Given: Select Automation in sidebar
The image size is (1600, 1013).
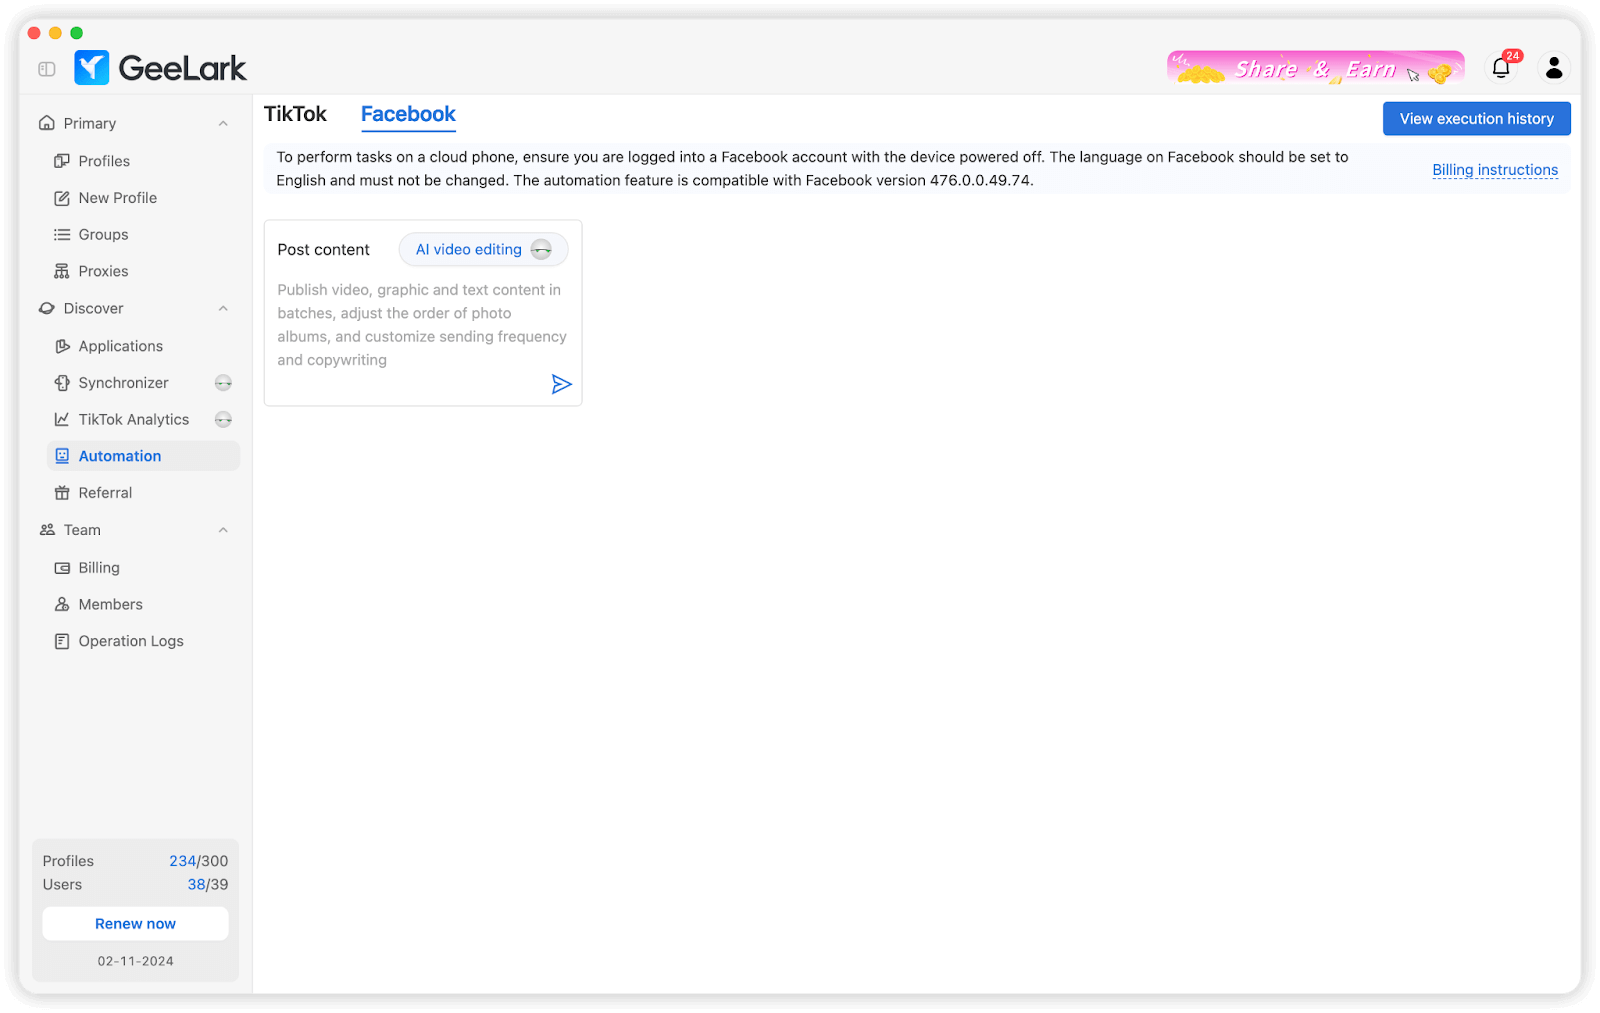Looking at the screenshot, I should tap(143, 456).
